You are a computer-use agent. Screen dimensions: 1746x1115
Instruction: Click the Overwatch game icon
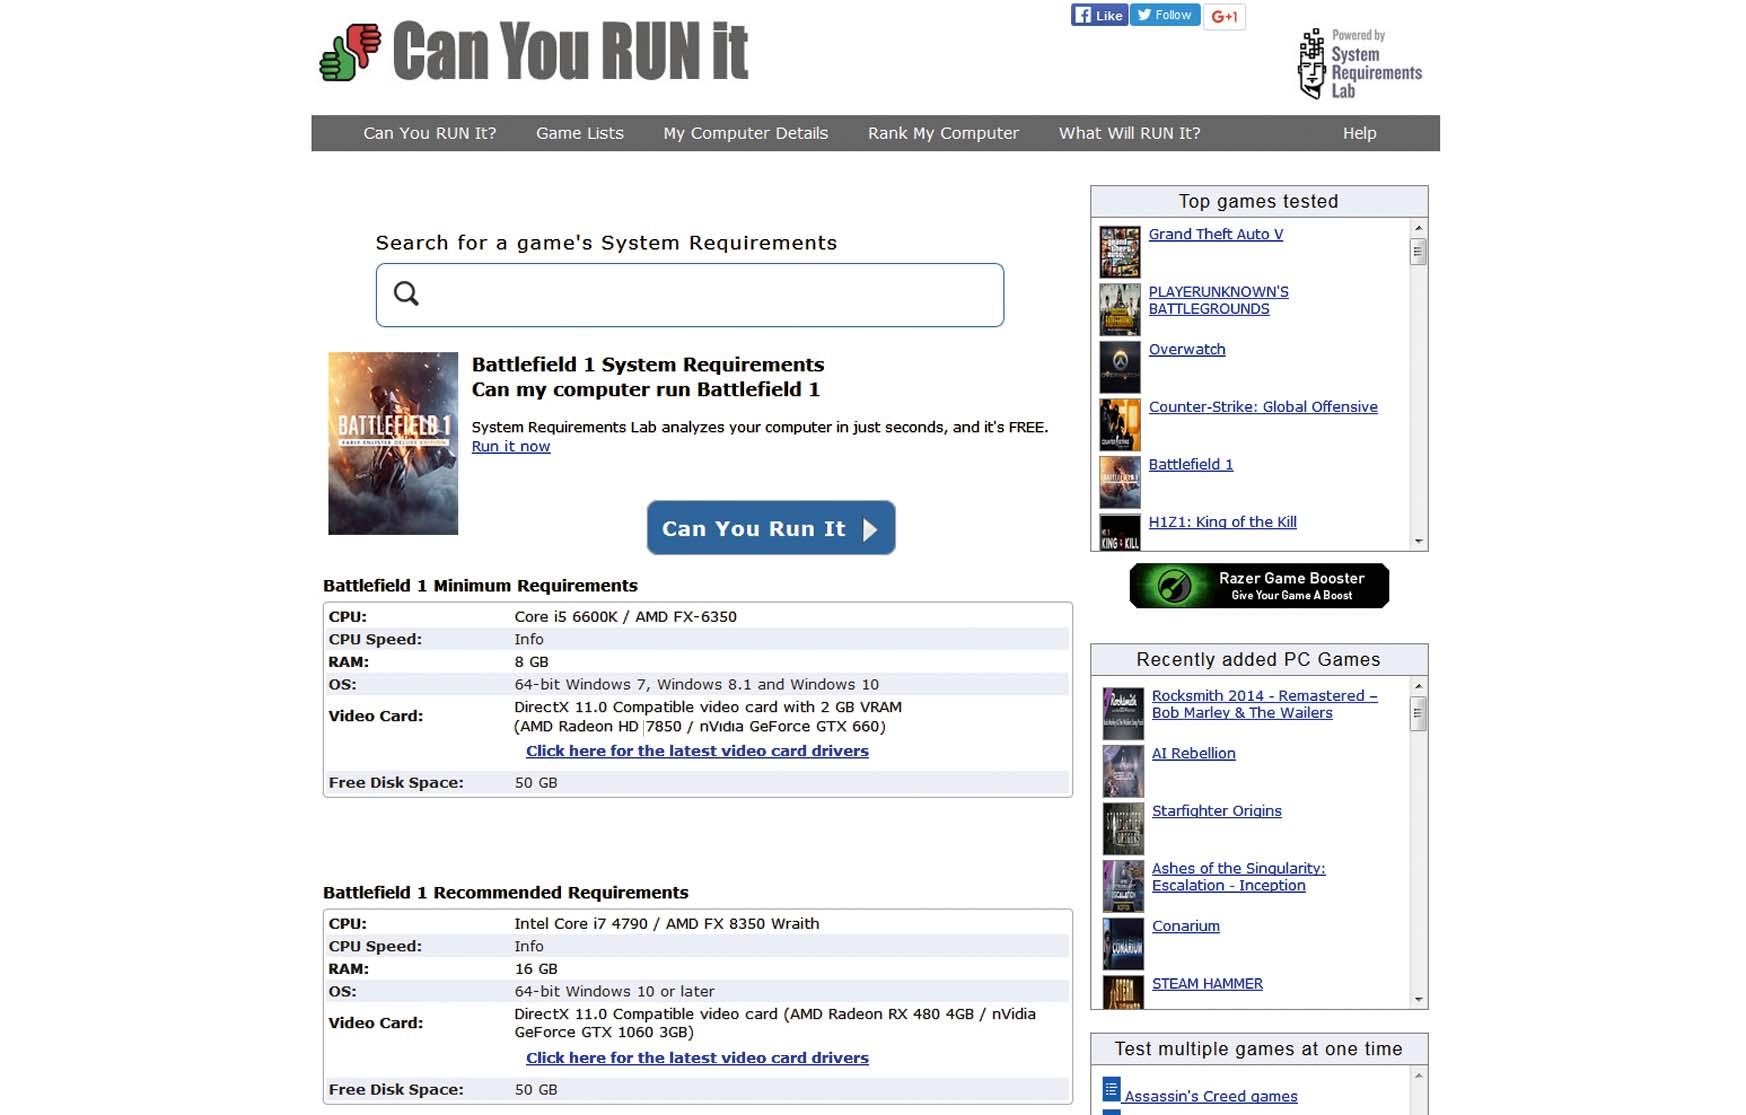[x=1119, y=367]
